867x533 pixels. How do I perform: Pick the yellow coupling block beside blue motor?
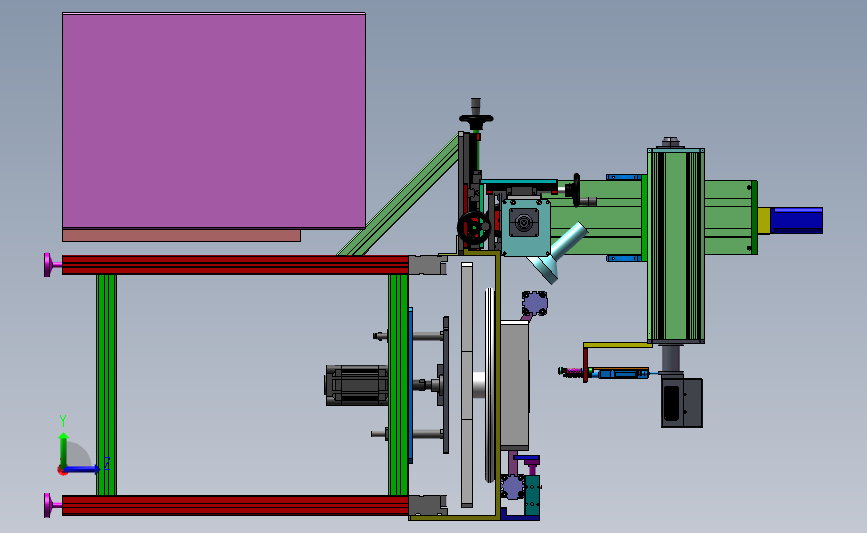764,221
